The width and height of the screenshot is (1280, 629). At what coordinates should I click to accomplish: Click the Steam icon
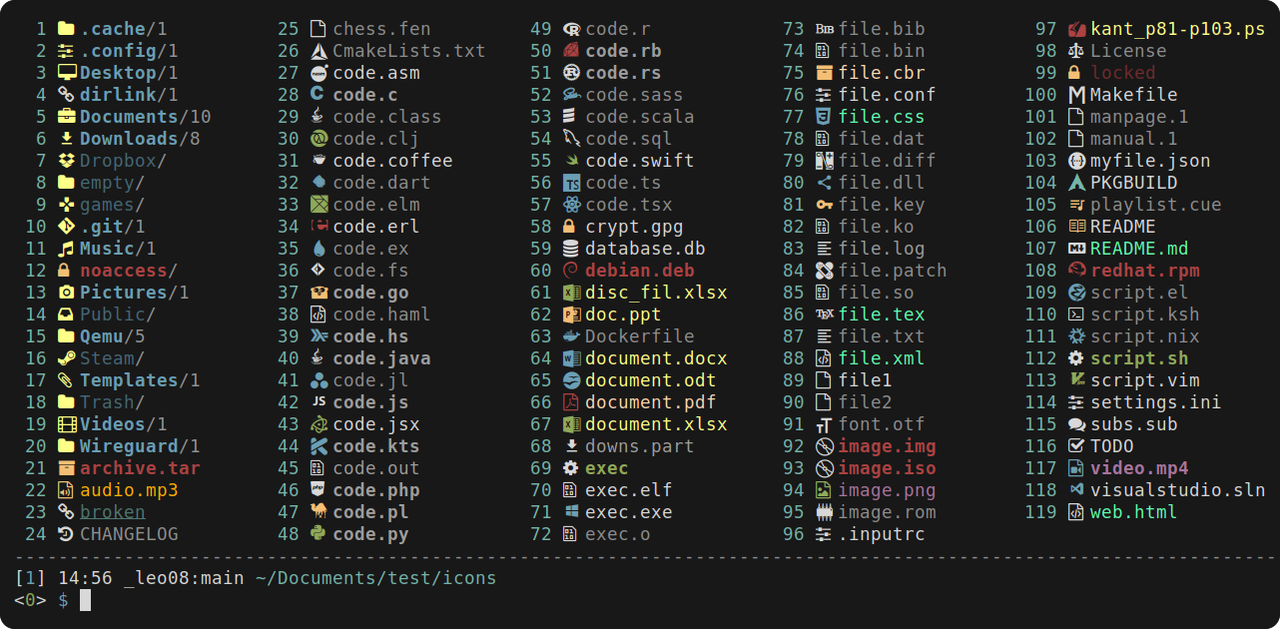click(x=67, y=359)
